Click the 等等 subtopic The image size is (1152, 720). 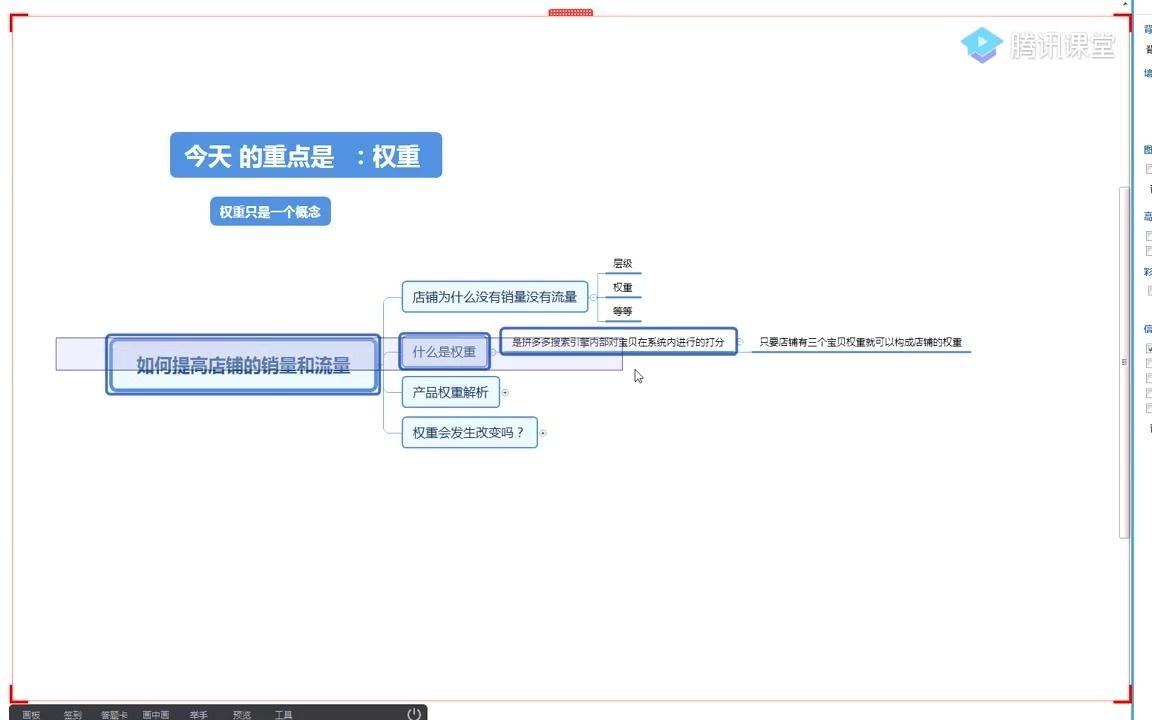[622, 312]
